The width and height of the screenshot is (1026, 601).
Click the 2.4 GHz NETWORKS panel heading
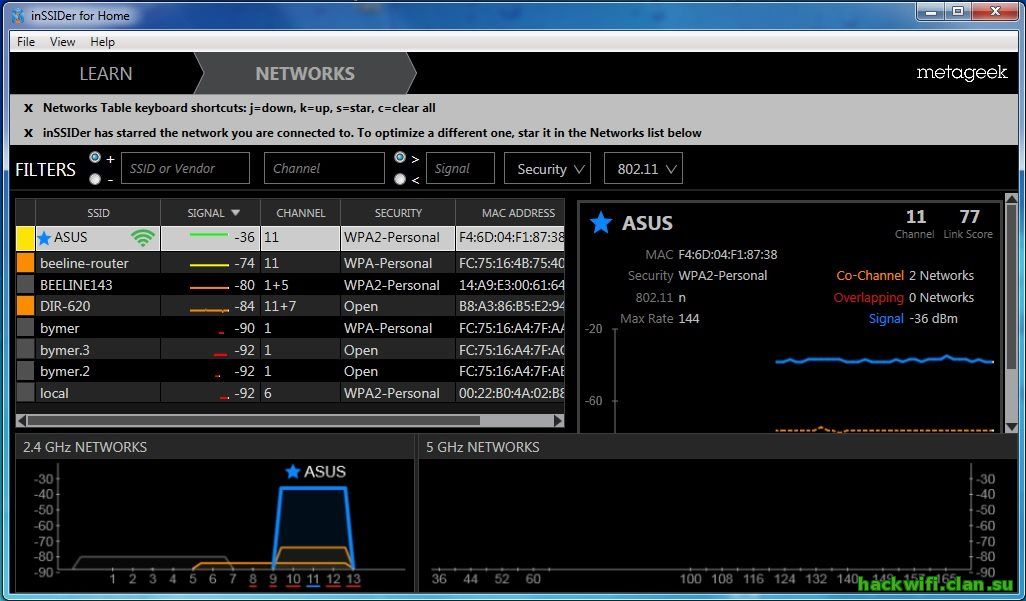tap(85, 447)
